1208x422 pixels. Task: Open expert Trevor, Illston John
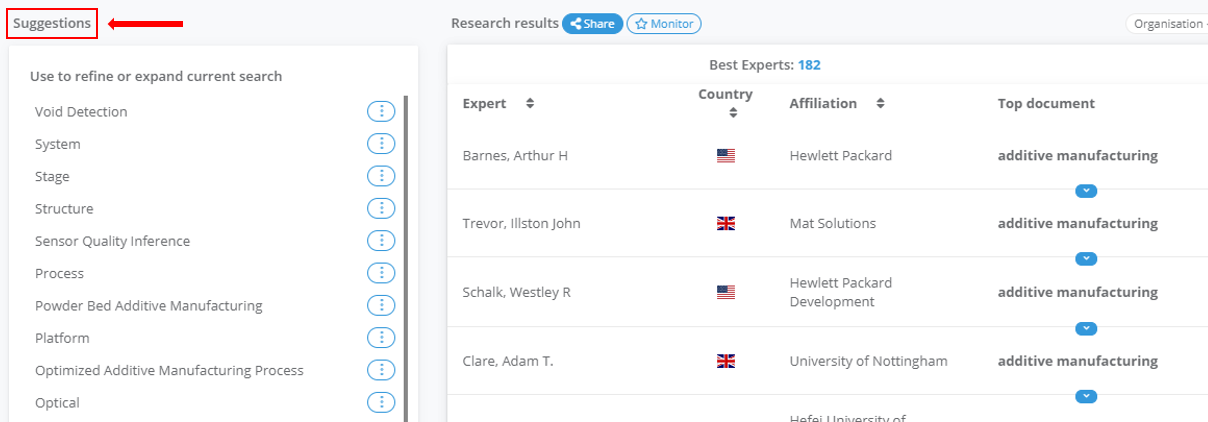521,224
